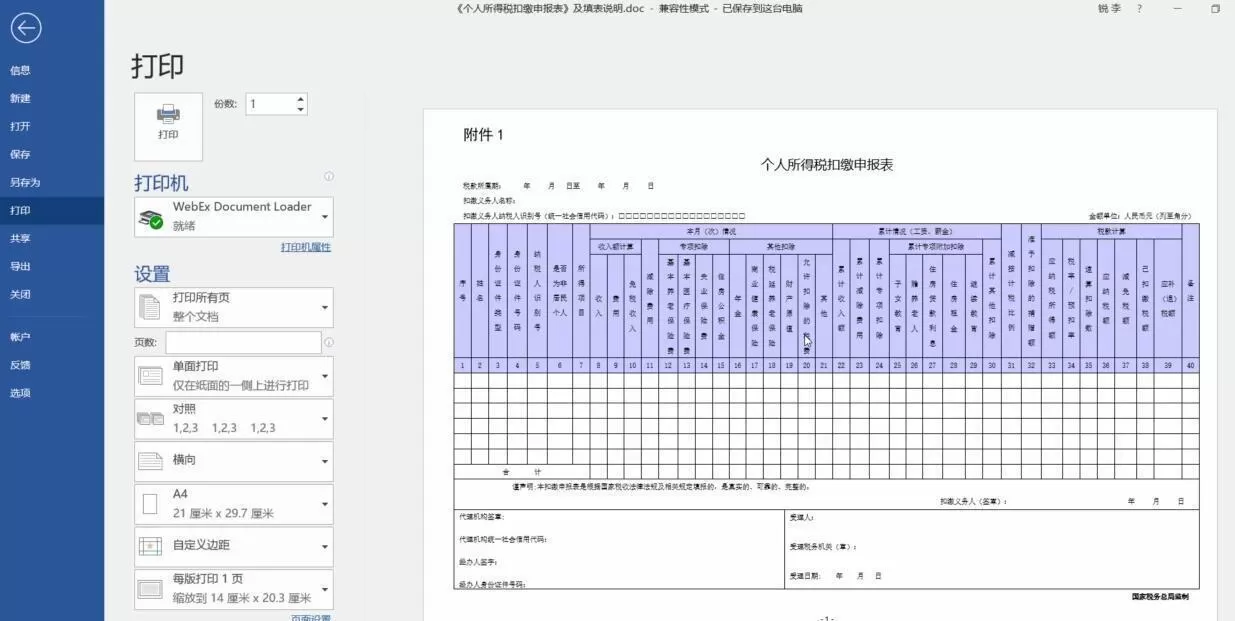
Task: Click the 自定义边距 custom margins icon
Action: click(150, 546)
